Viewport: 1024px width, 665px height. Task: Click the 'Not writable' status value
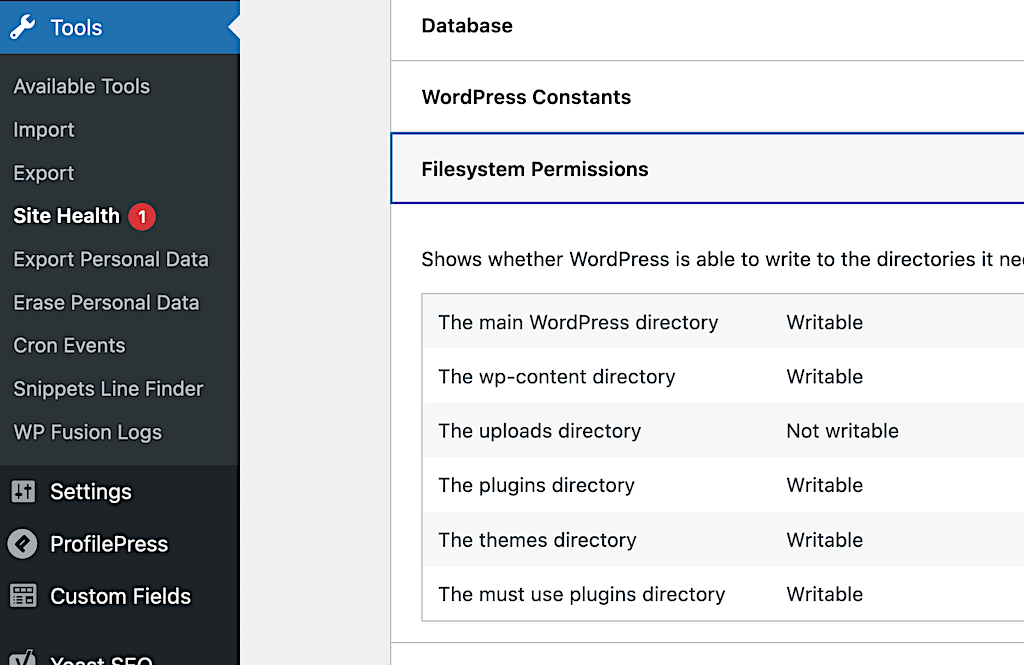[x=842, y=430]
